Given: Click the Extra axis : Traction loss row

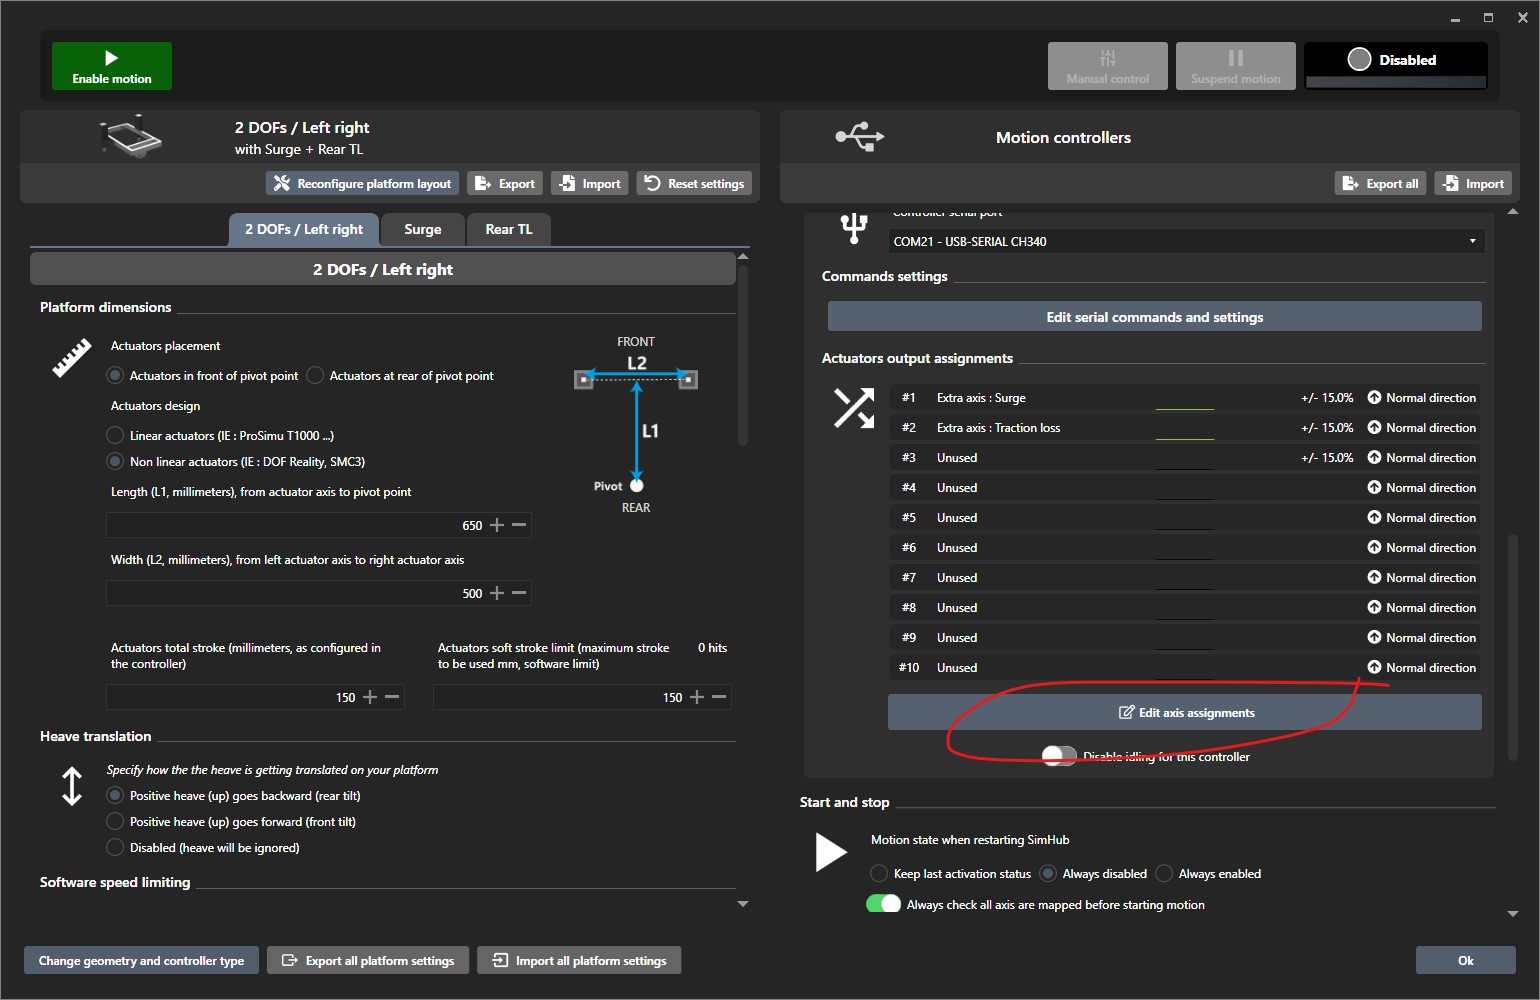Looking at the screenshot, I should pos(1185,428).
